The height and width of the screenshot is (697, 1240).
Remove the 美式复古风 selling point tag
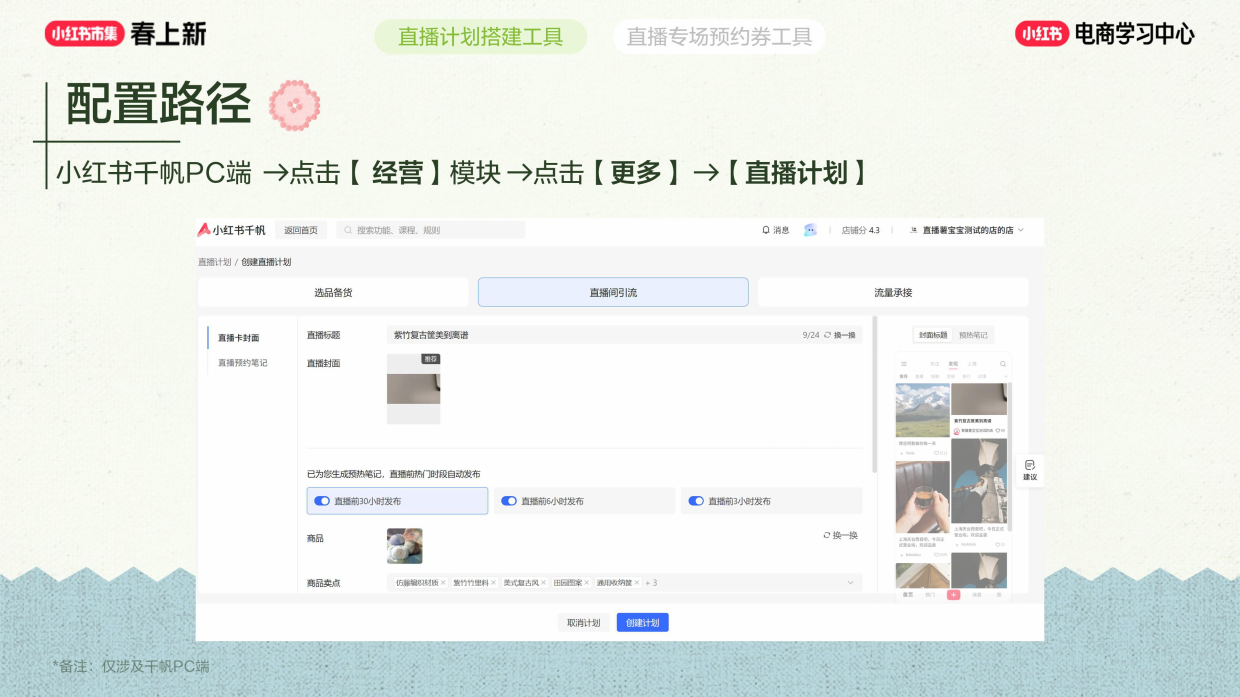pos(543,581)
